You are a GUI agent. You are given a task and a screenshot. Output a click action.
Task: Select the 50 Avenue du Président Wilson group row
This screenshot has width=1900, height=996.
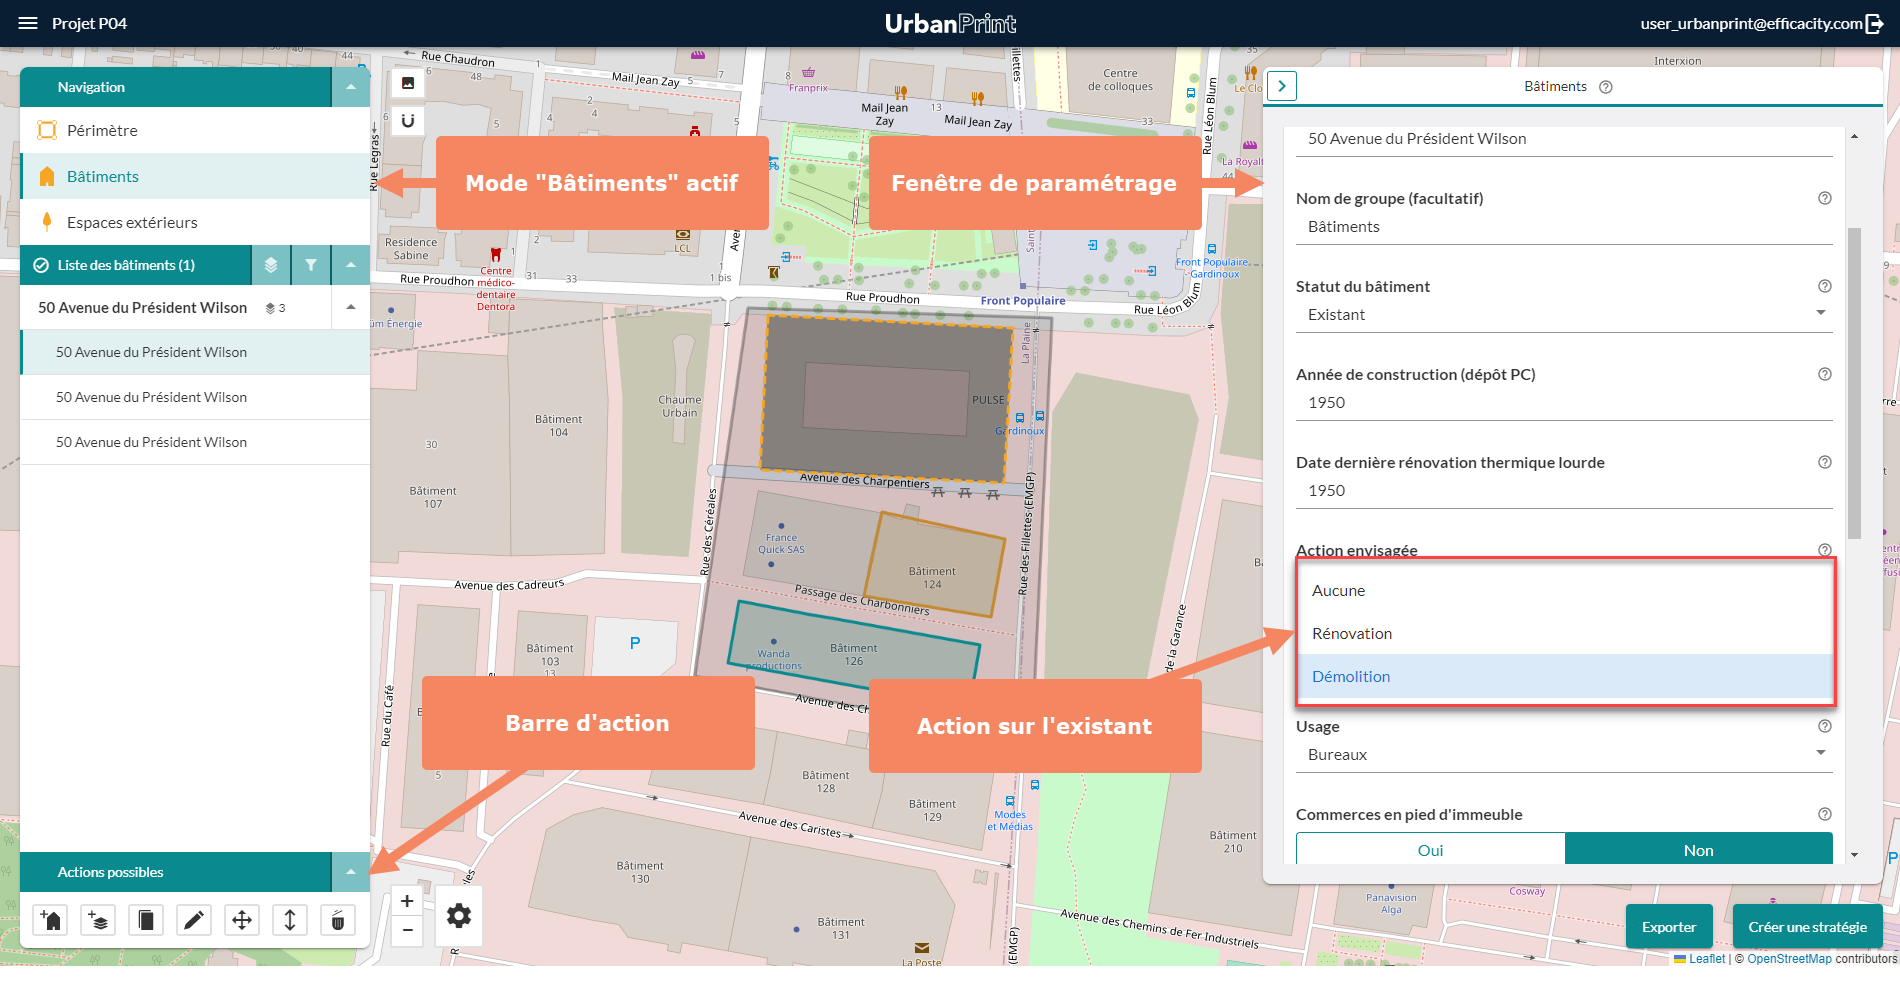coord(175,307)
